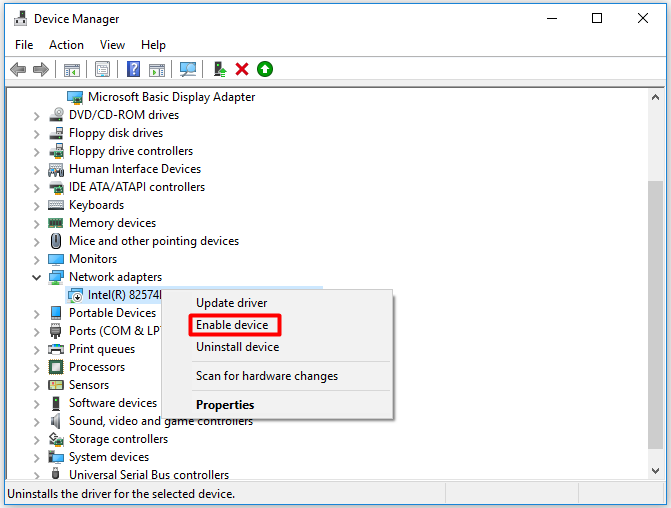671x508 pixels.
Task: Click the mouse icon for pointing devices
Action: 56,241
